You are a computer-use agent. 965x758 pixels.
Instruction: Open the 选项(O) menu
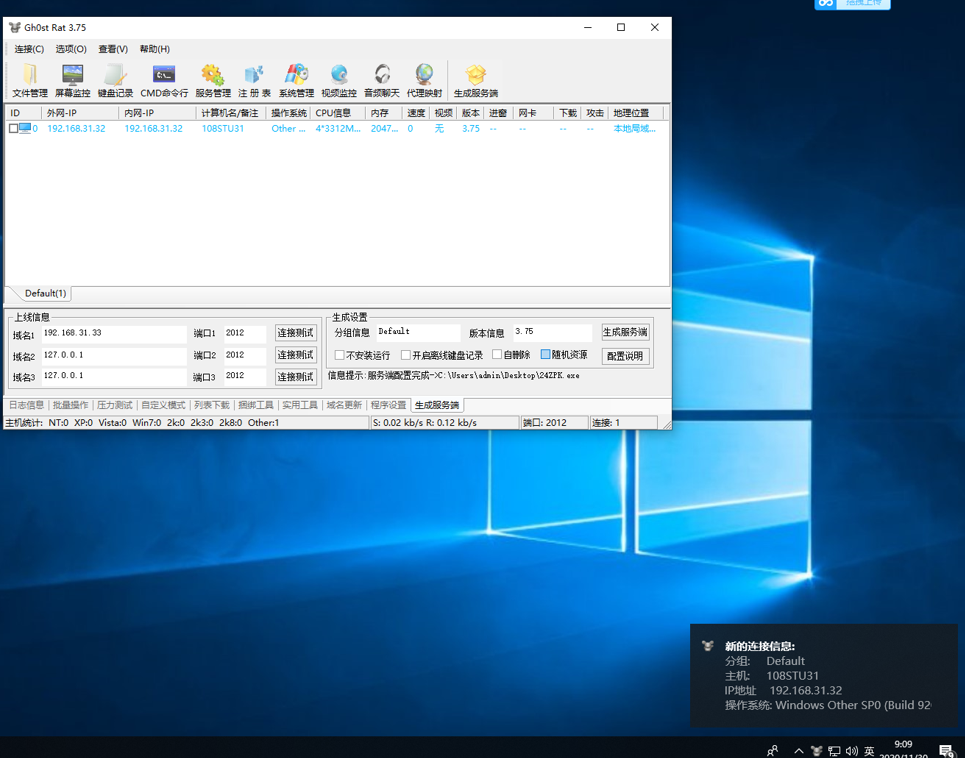pos(70,49)
